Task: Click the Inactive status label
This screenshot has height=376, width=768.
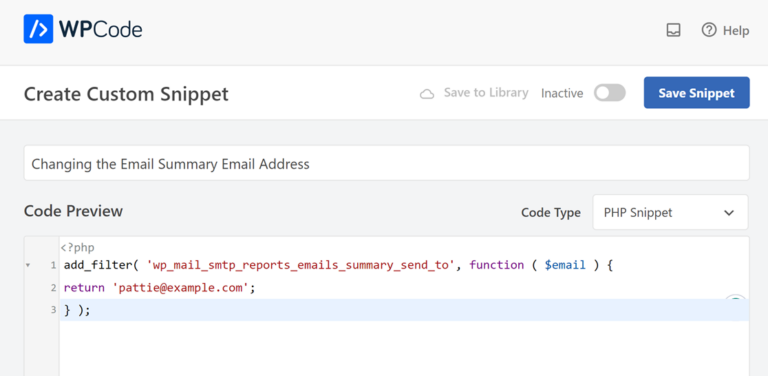Action: 562,93
